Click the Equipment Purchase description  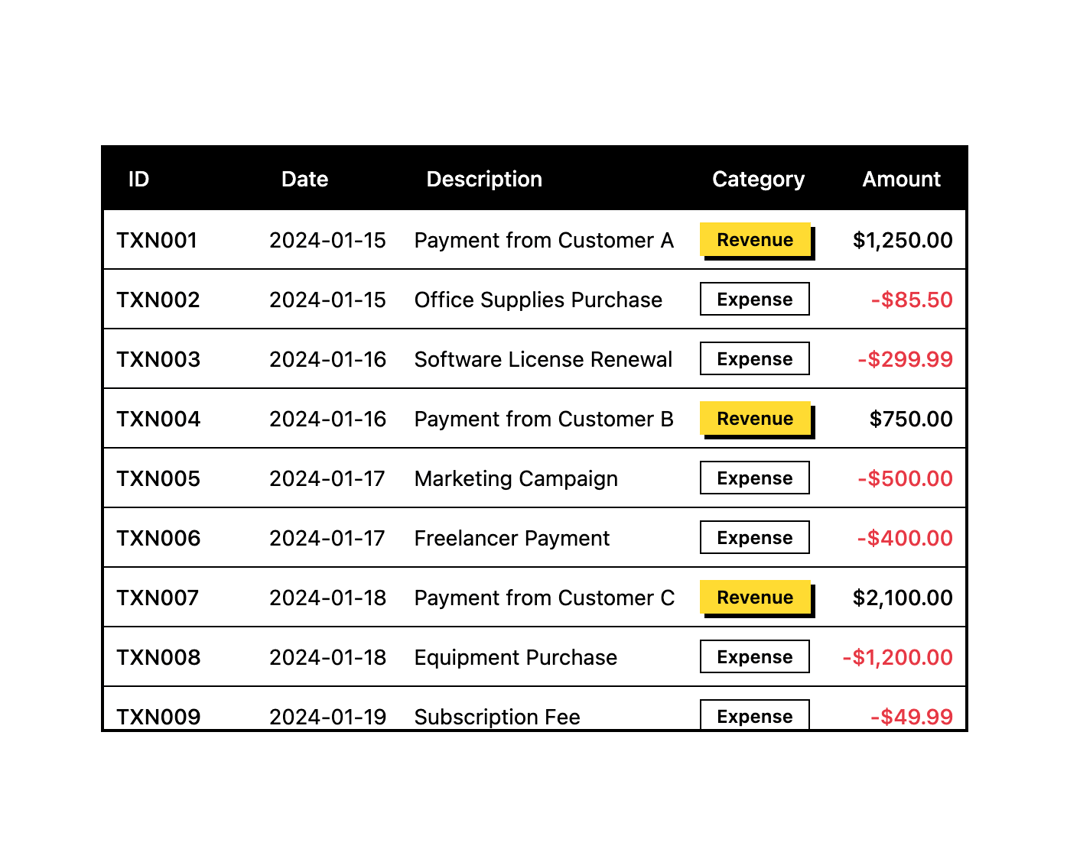point(516,657)
